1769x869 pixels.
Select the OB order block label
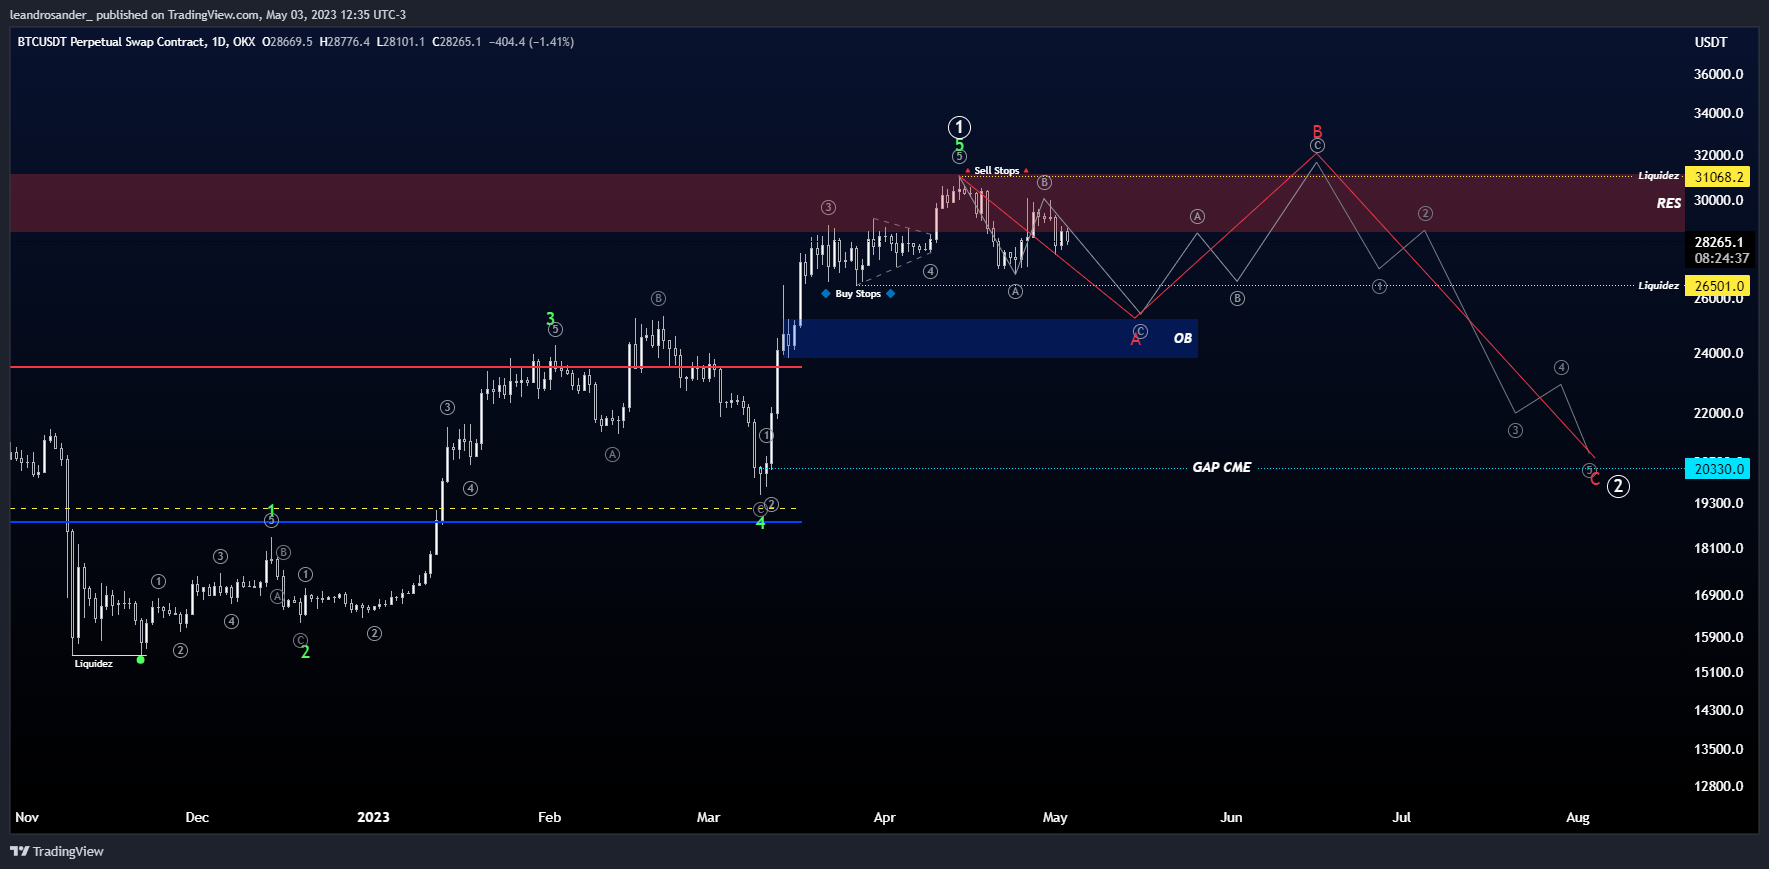1183,338
